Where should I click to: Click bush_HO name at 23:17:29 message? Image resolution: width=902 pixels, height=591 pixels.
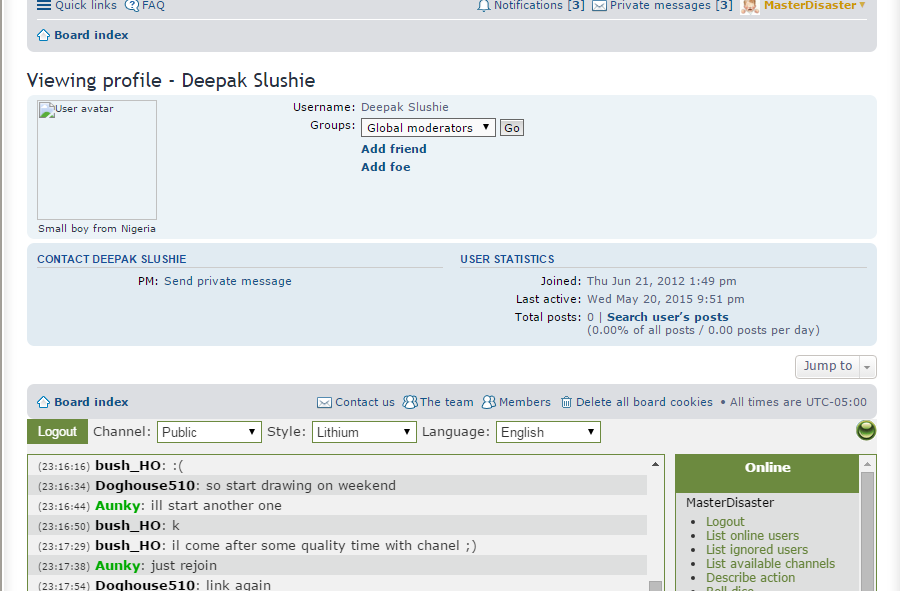point(128,546)
